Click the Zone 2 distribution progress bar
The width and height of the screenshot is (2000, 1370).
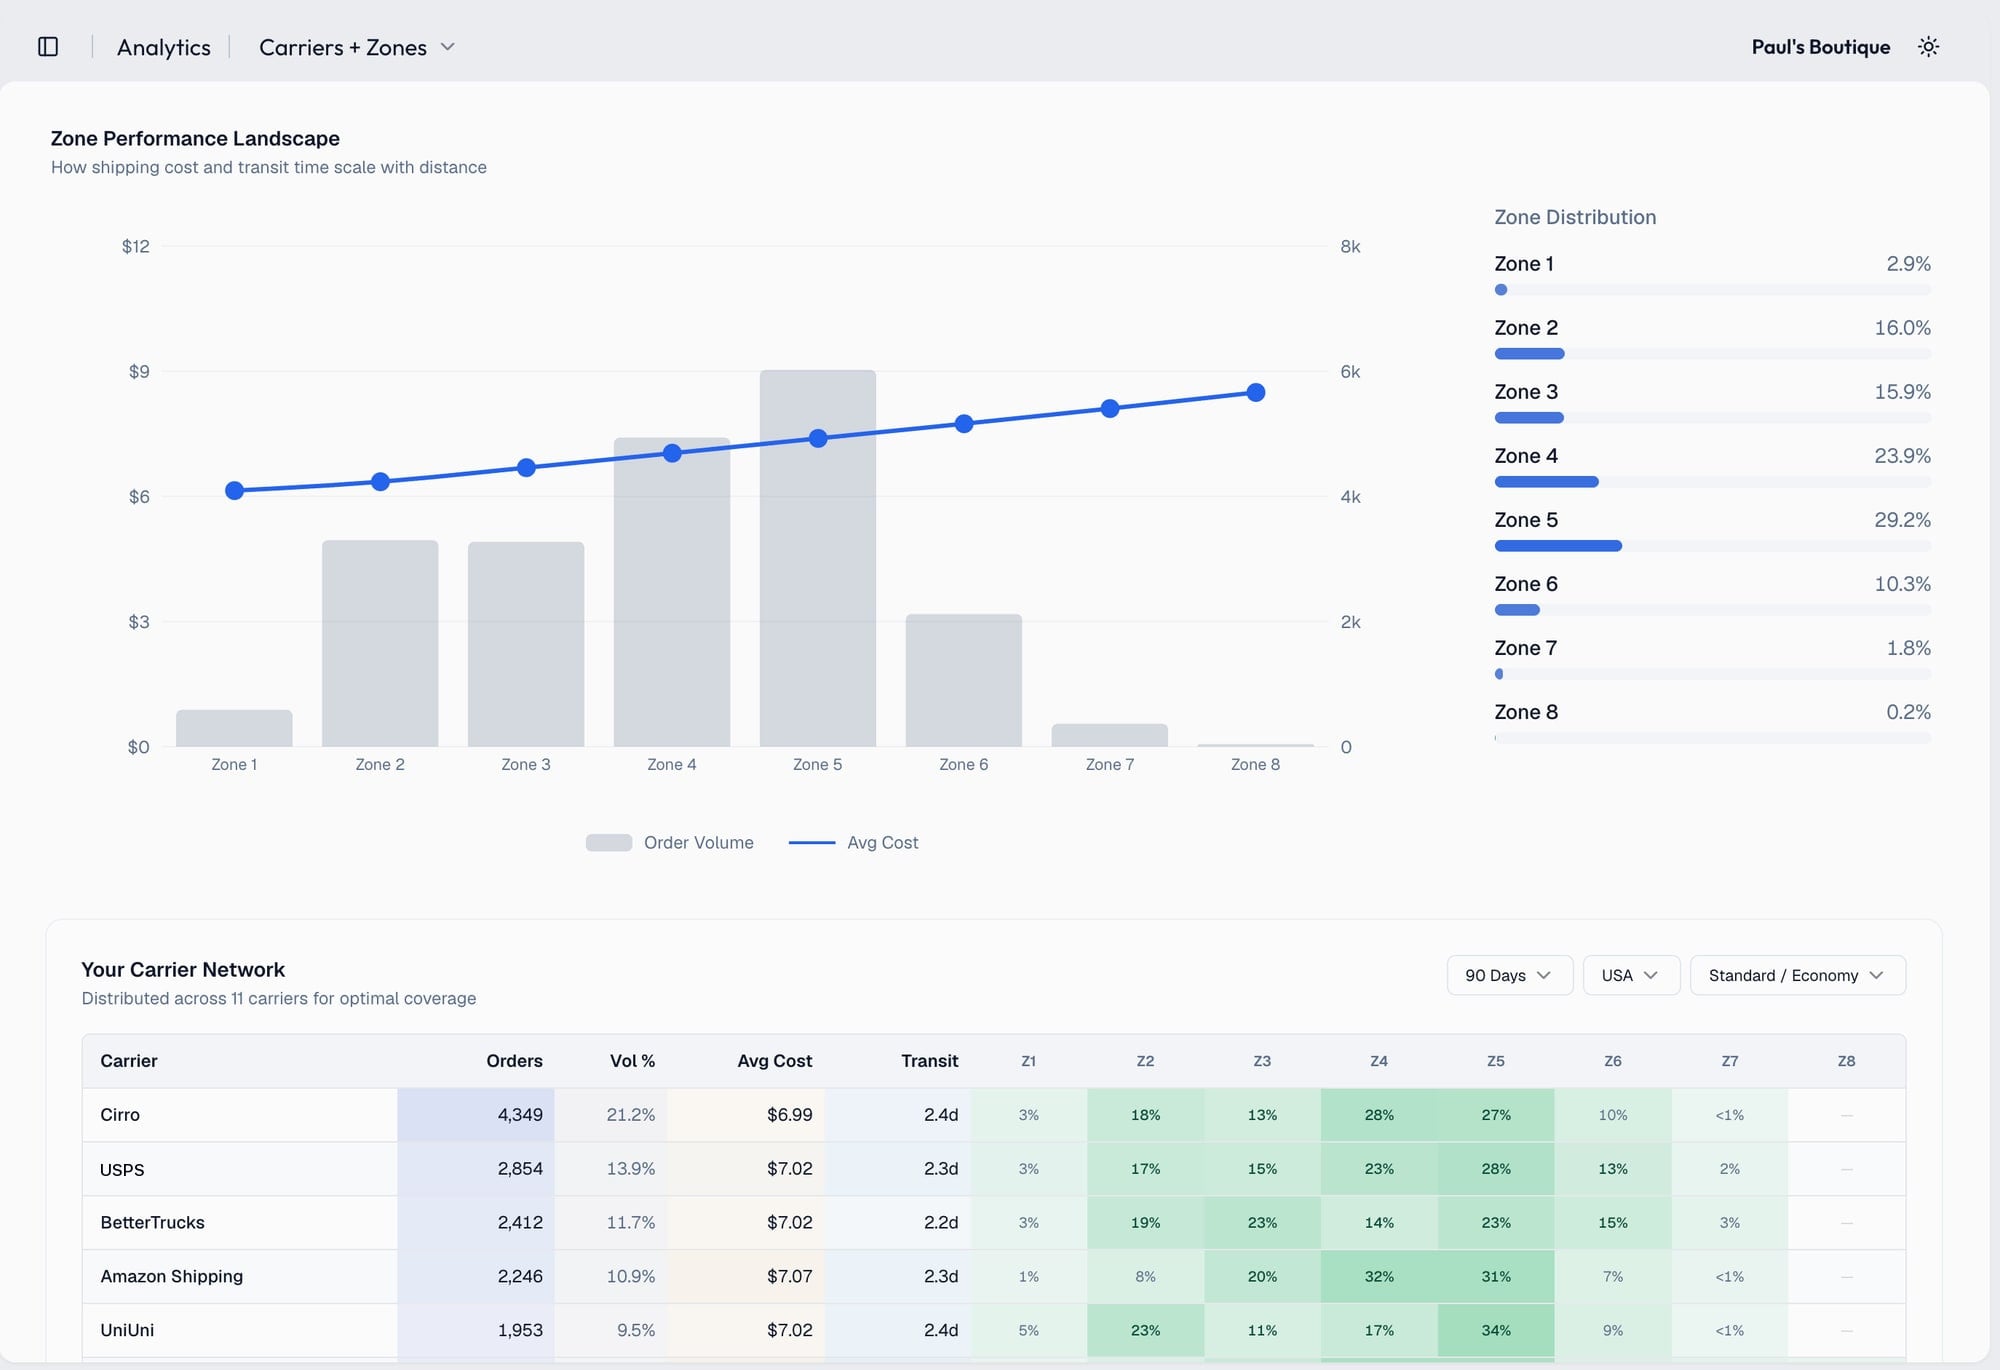(1713, 354)
